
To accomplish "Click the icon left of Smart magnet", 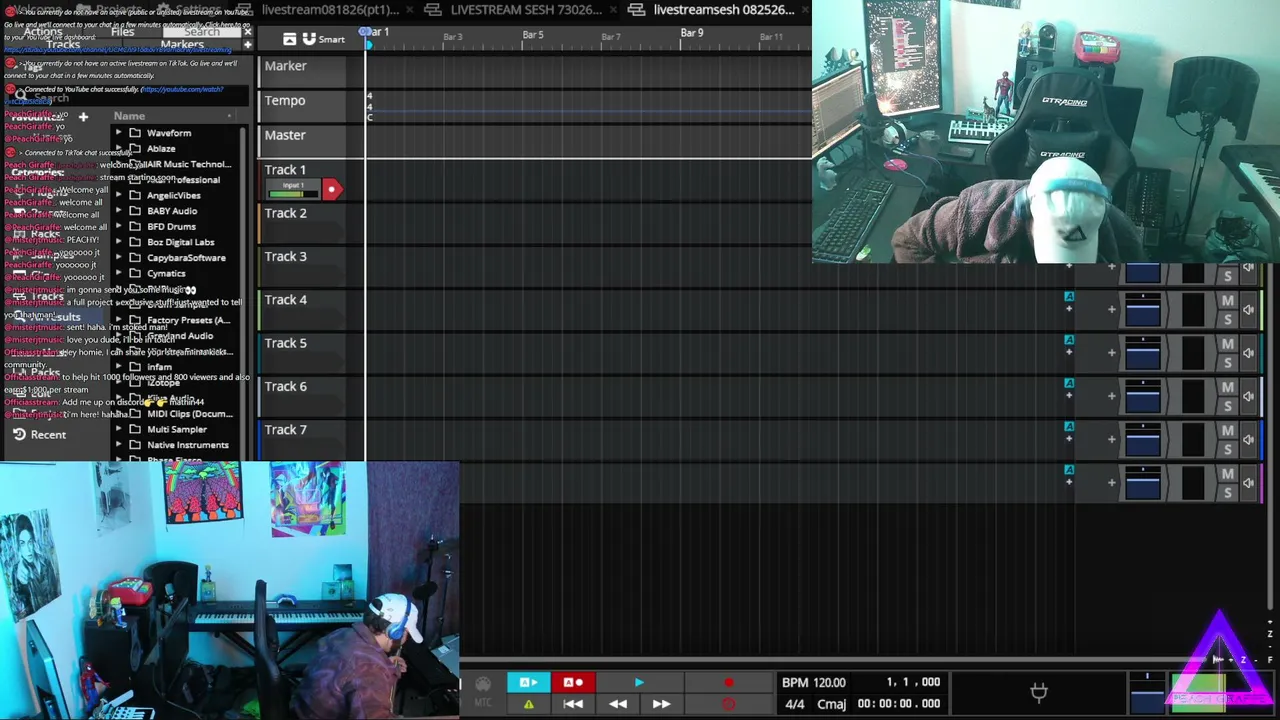I will (x=289, y=39).
